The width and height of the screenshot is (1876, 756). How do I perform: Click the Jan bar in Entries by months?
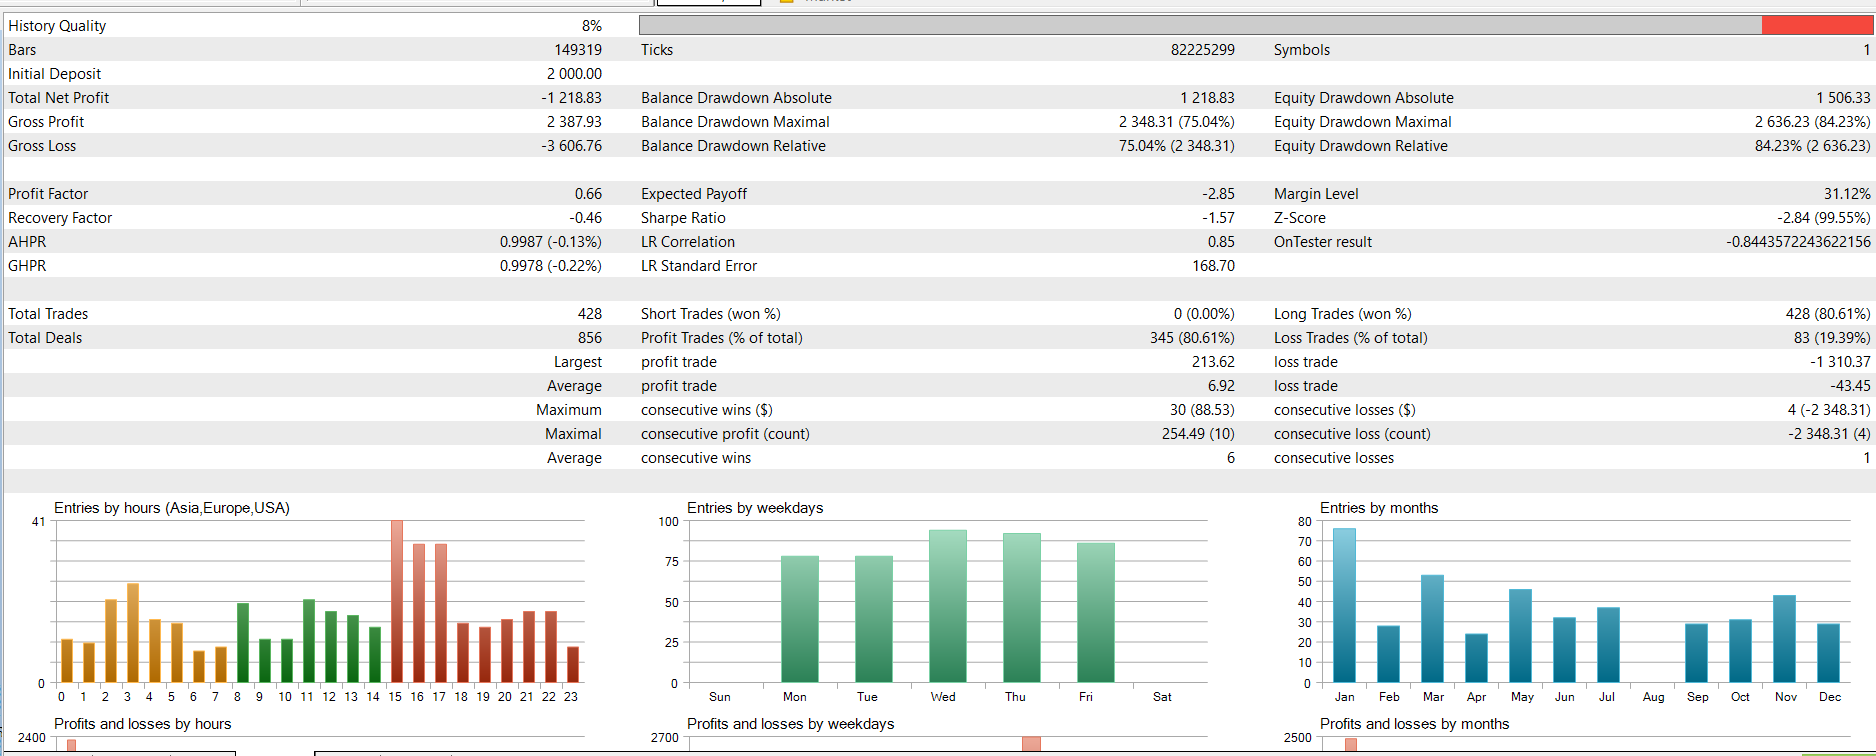tap(1345, 605)
